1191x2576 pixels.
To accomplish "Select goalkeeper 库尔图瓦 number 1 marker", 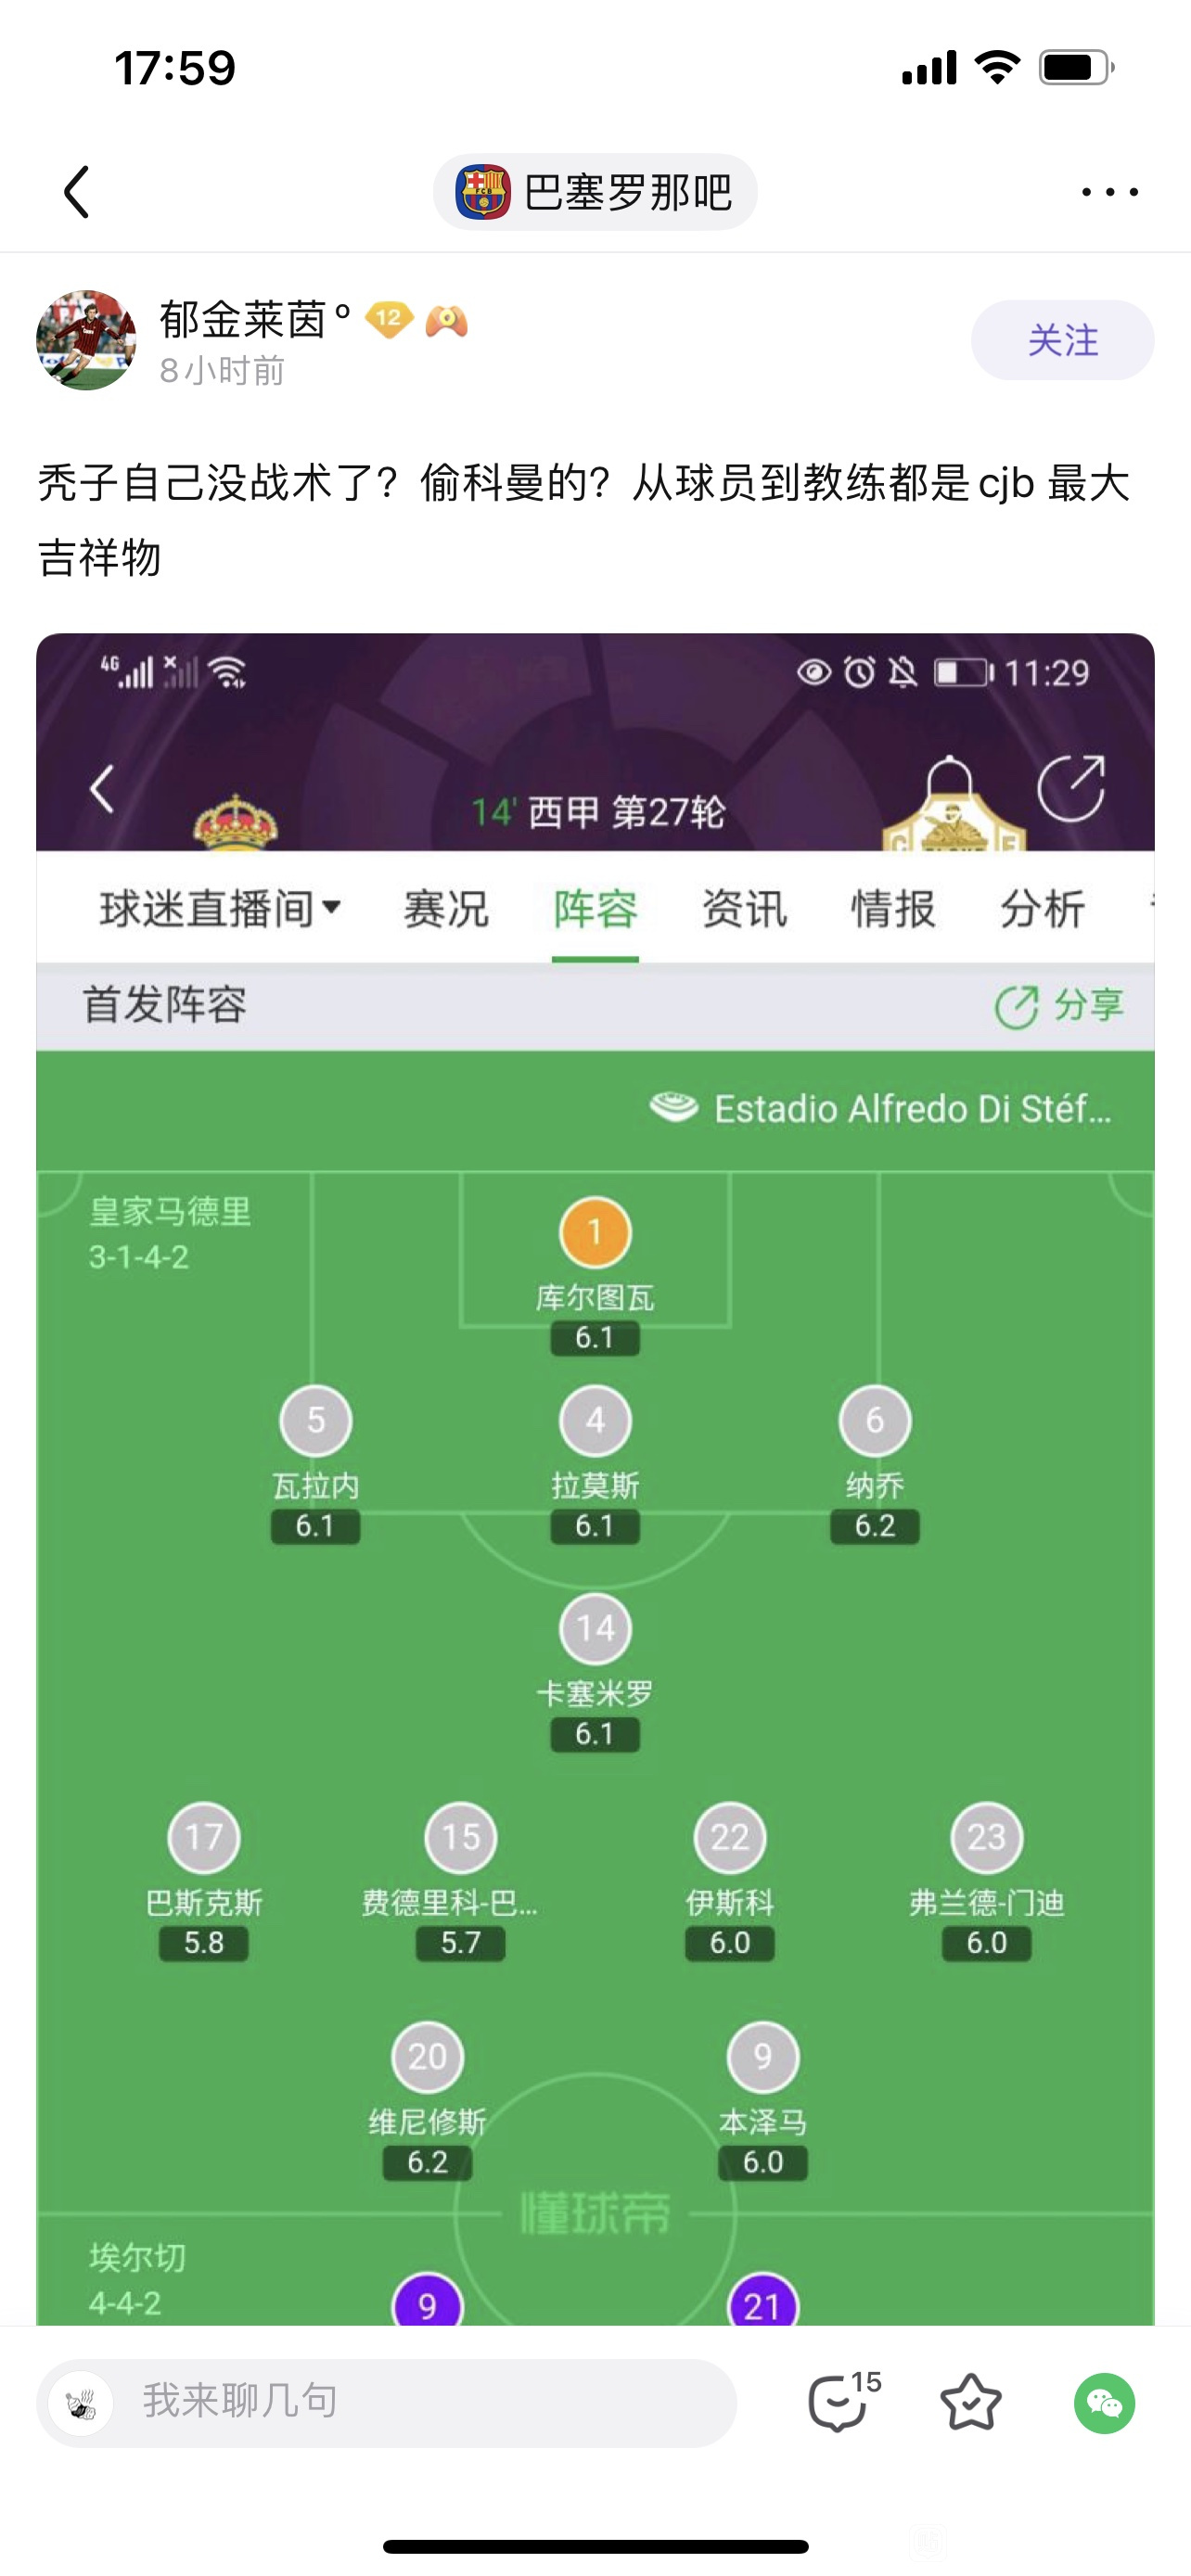I will tap(595, 1232).
